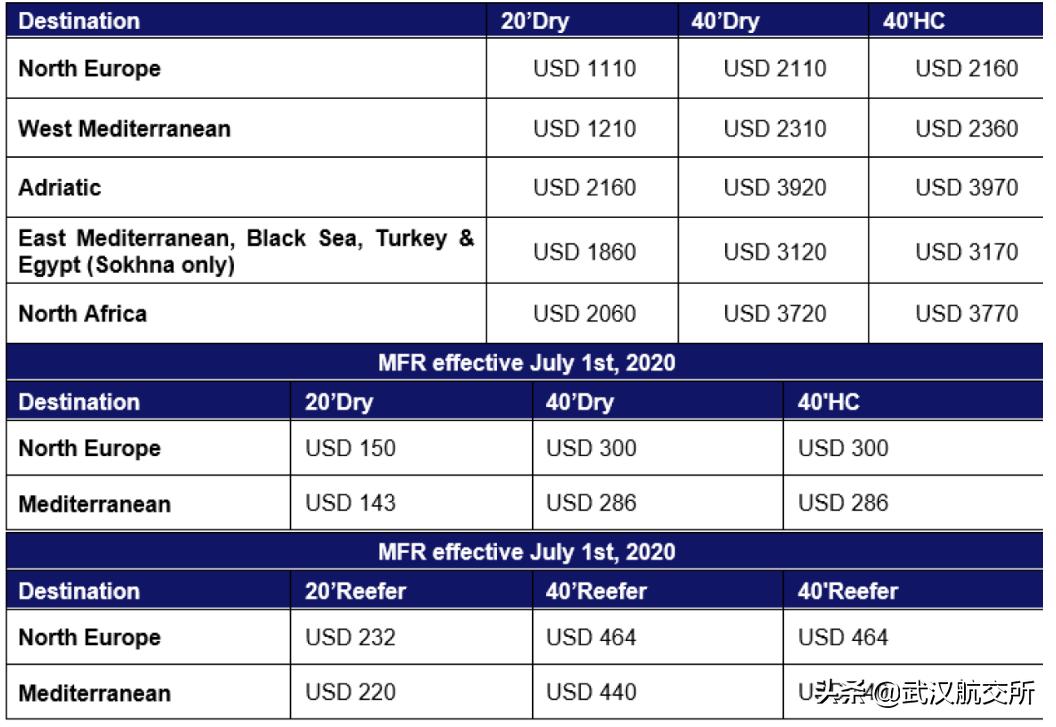Image resolution: width=1056 pixels, height=727 pixels.
Task: Select the USD 150 MFR cell
Action: pyautogui.click(x=350, y=448)
